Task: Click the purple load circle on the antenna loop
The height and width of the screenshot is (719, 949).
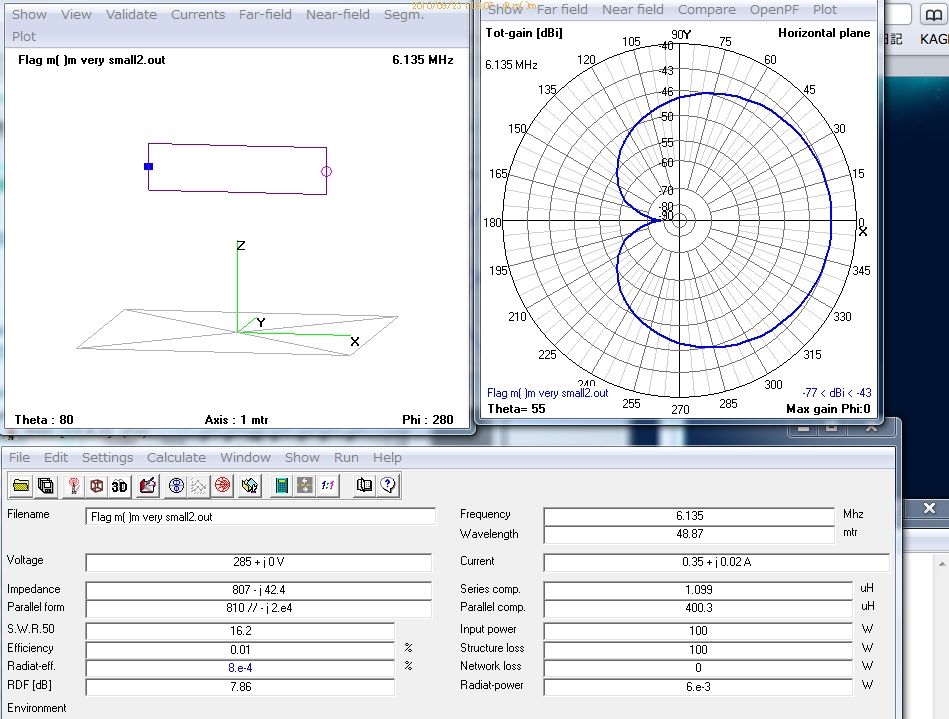Action: [x=326, y=171]
